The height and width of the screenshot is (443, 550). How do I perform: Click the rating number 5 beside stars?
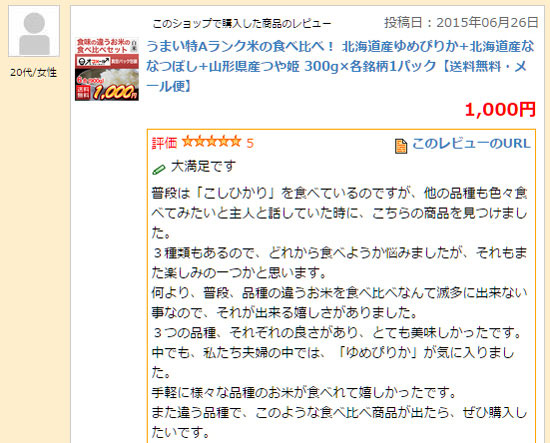(250, 143)
